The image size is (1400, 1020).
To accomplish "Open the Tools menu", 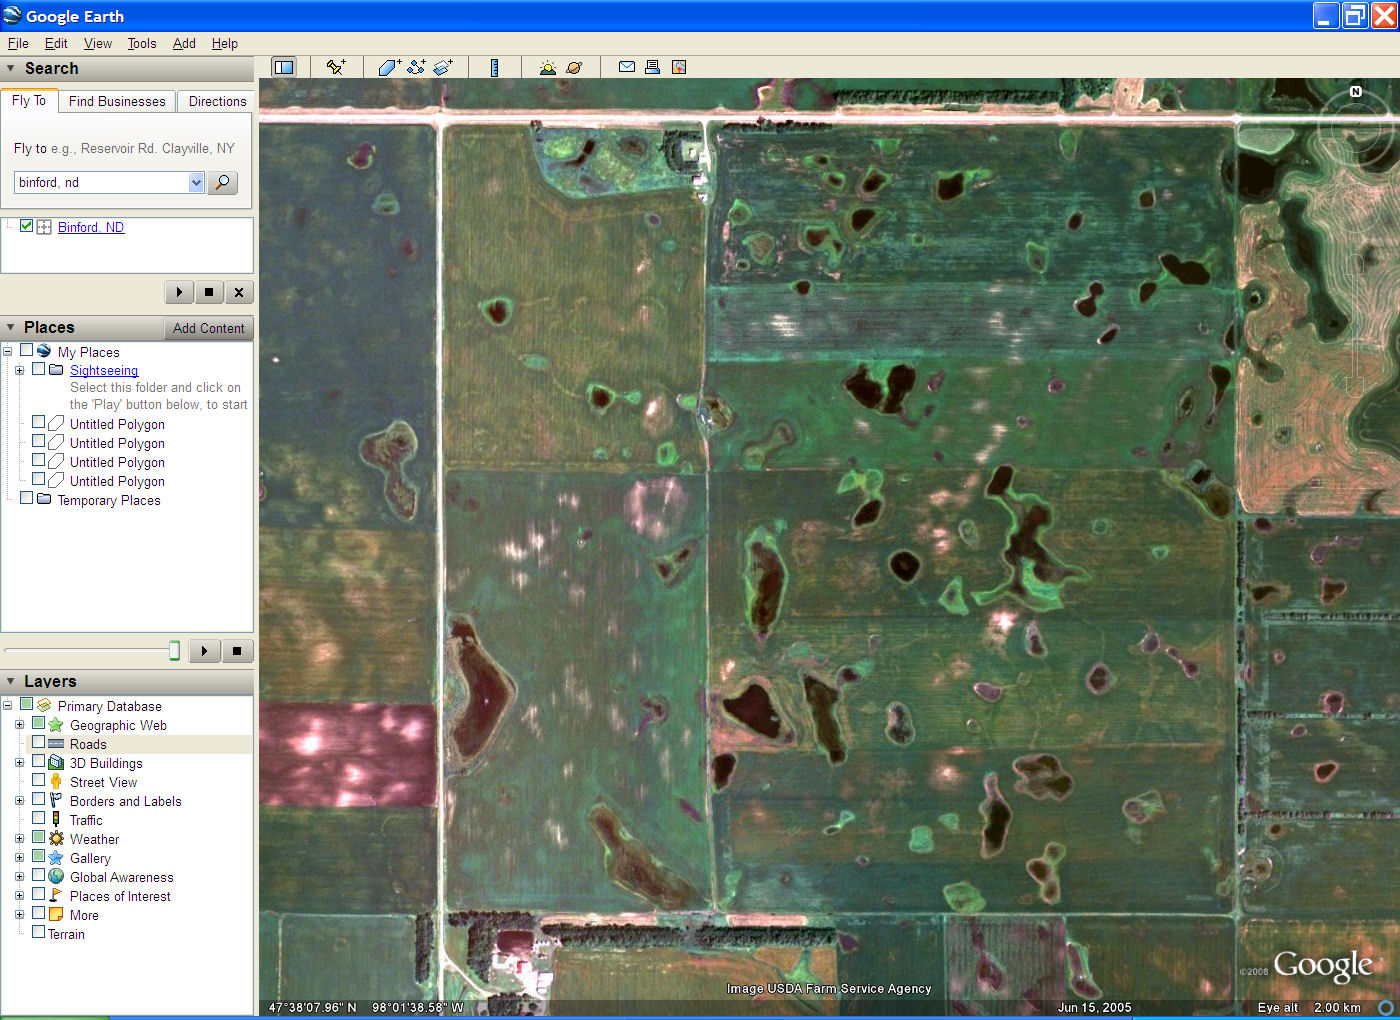I will click(x=142, y=43).
